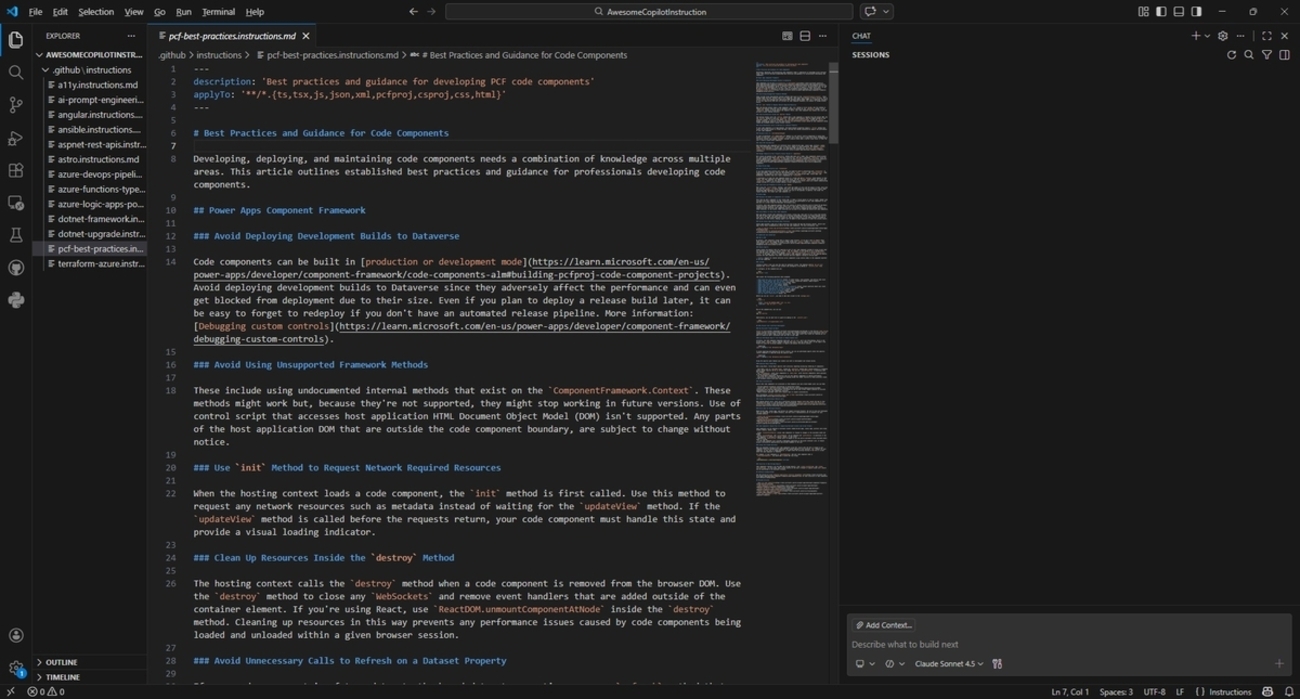Open the Run menu

click(x=183, y=12)
